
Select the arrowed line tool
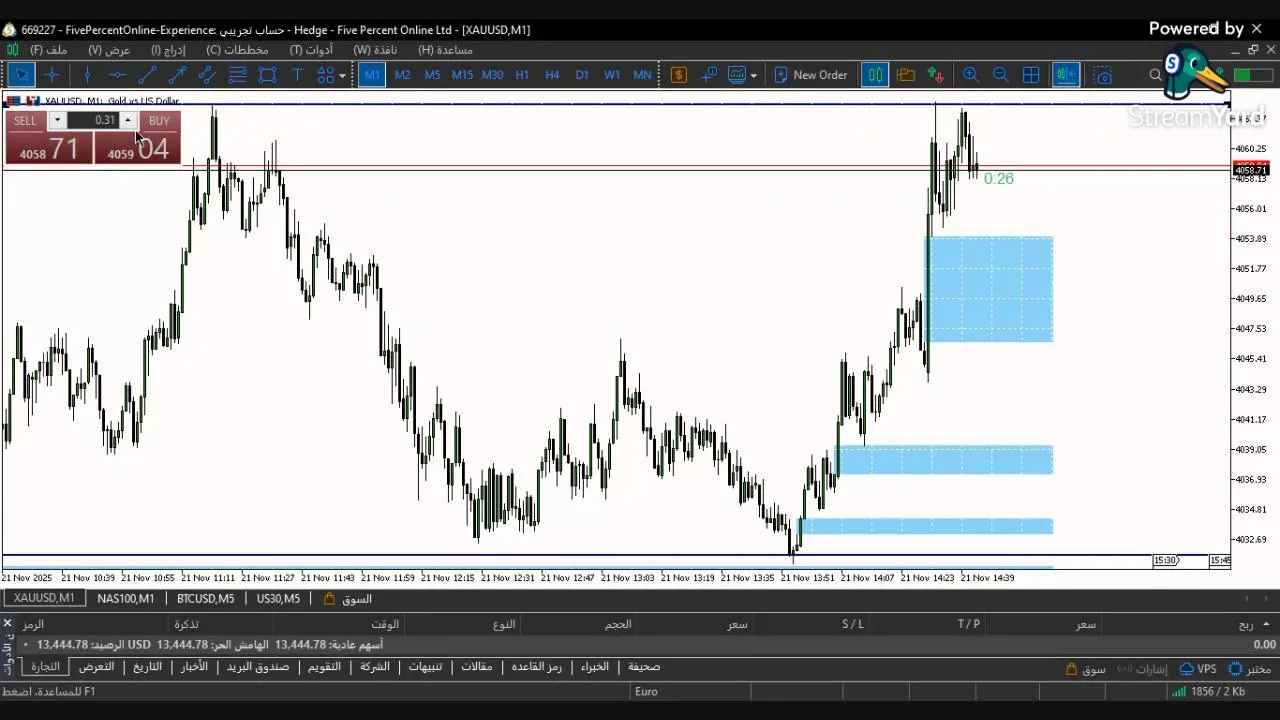(177, 75)
